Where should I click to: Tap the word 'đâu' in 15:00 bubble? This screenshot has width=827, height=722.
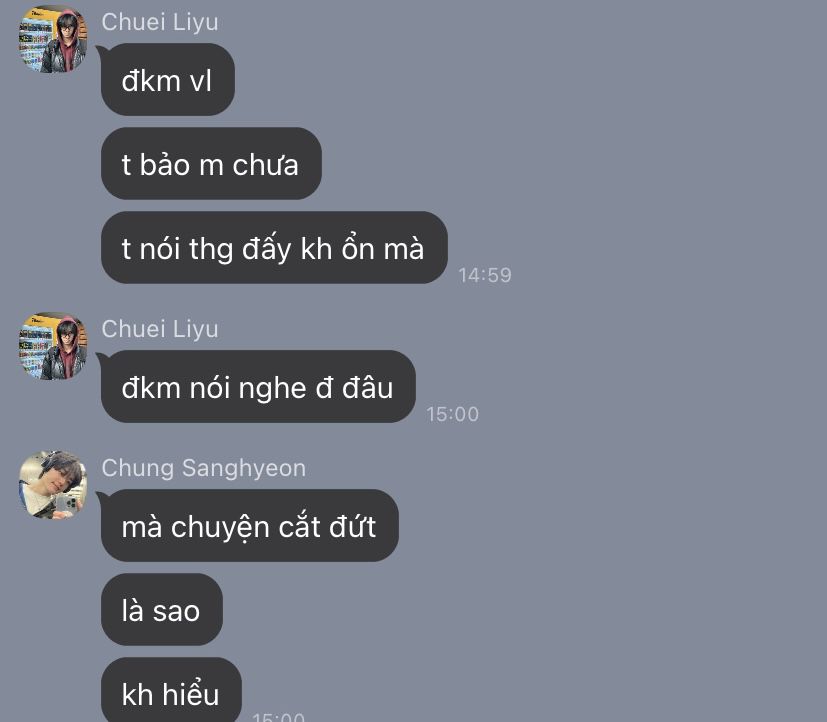coord(368,388)
